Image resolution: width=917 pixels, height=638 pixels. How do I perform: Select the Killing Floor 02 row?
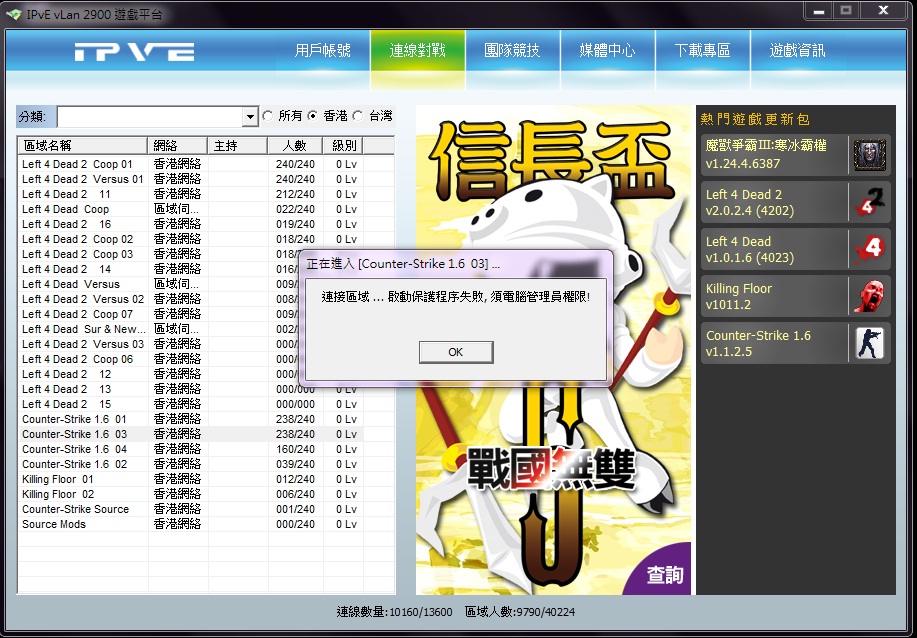191,494
